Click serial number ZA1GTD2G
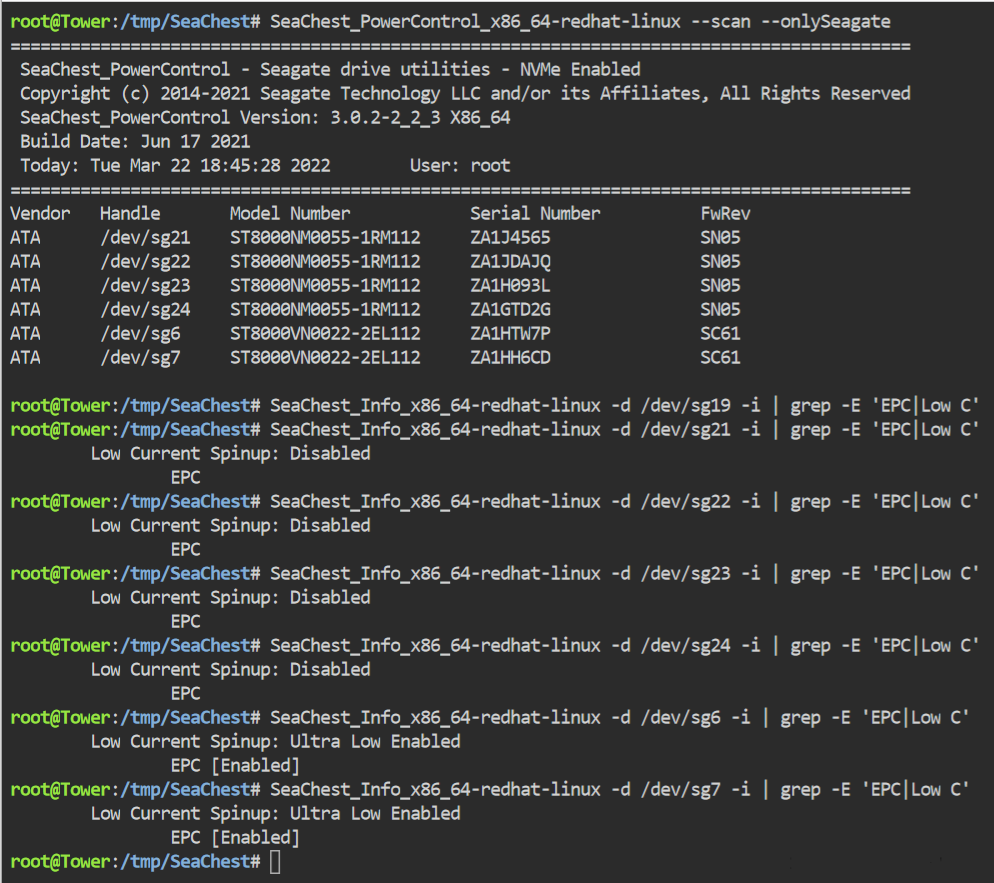994x883 pixels. [510, 310]
